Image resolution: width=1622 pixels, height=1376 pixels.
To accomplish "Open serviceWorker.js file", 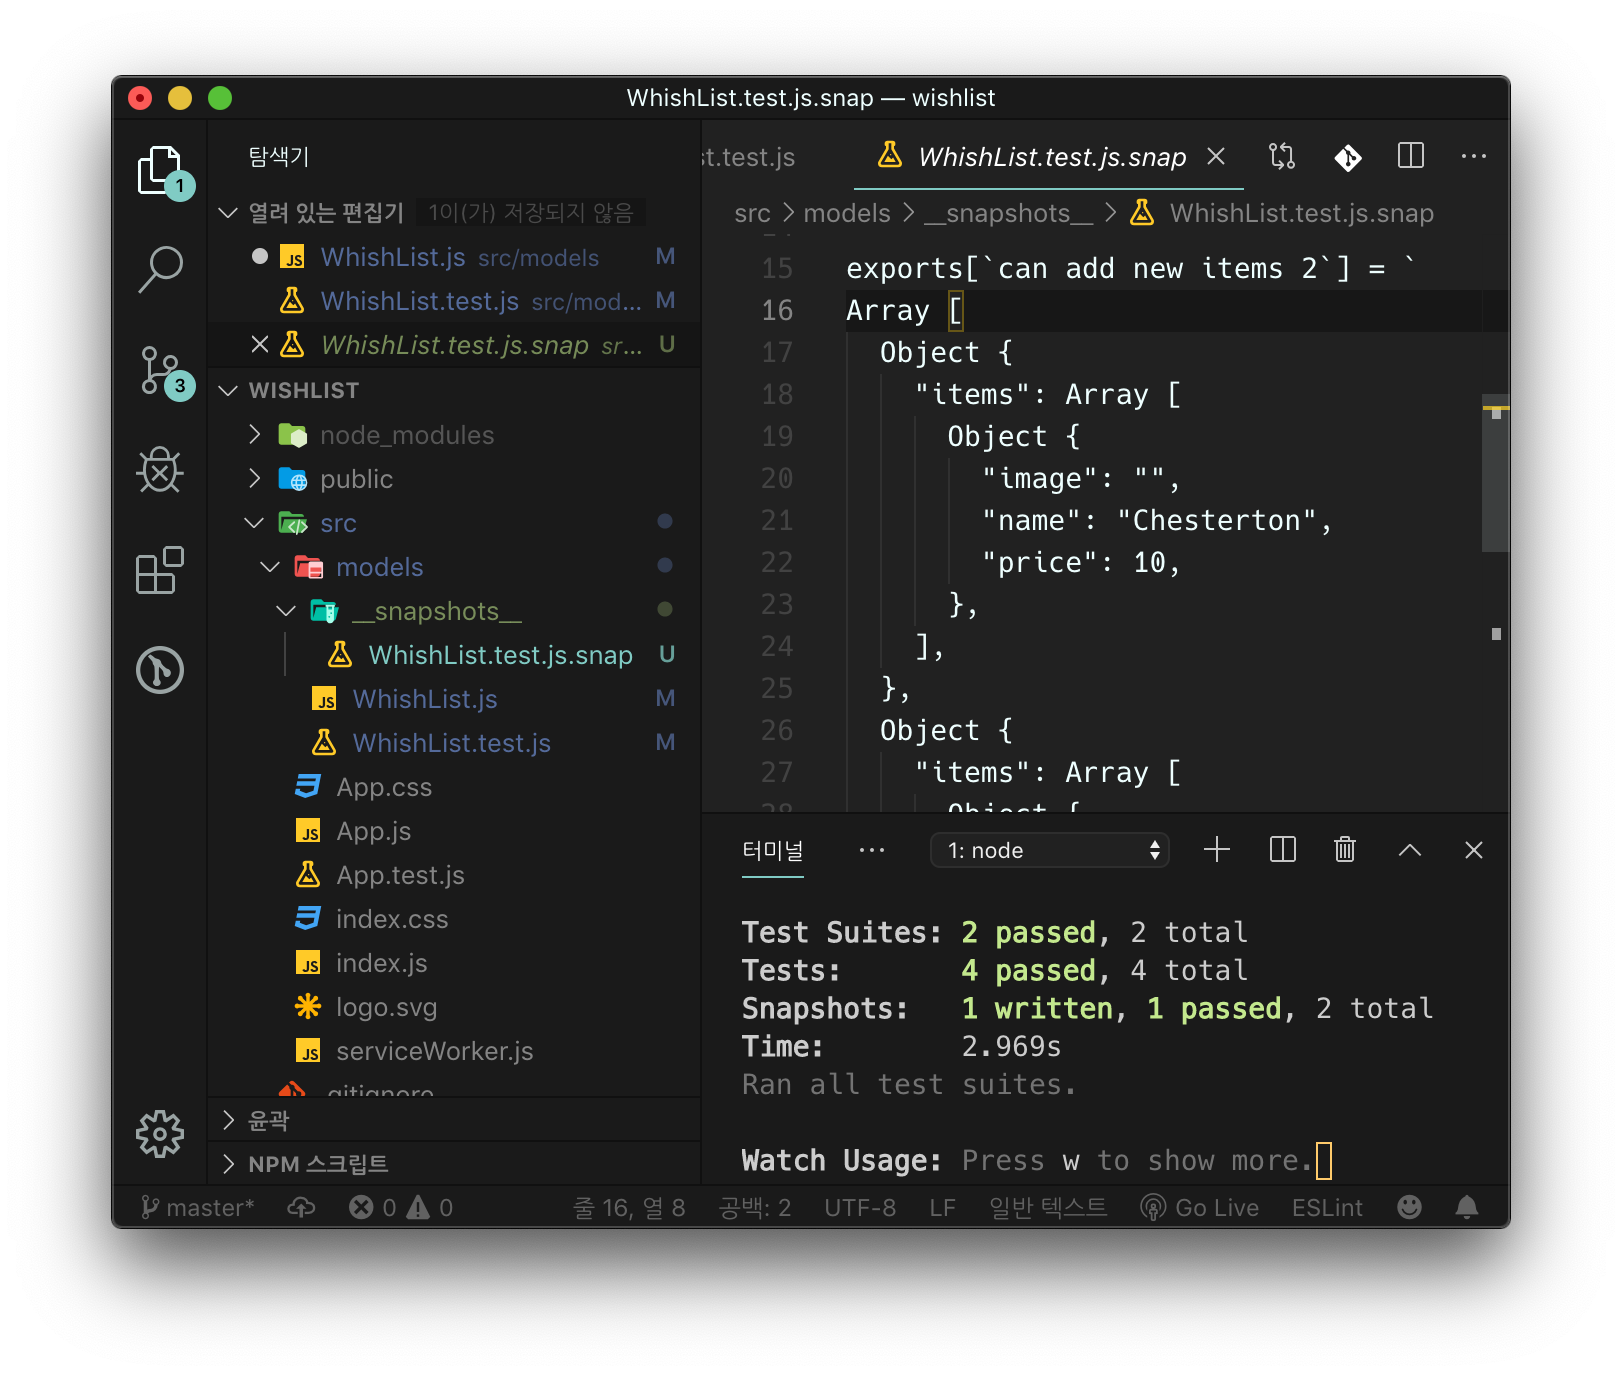I will tap(455, 1051).
